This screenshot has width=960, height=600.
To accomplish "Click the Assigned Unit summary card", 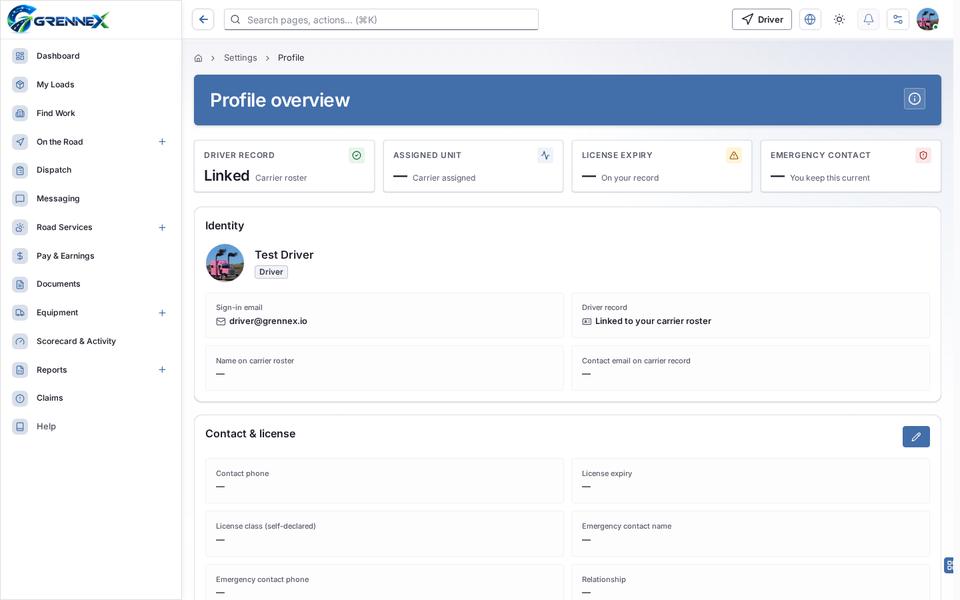I will pos(473,167).
